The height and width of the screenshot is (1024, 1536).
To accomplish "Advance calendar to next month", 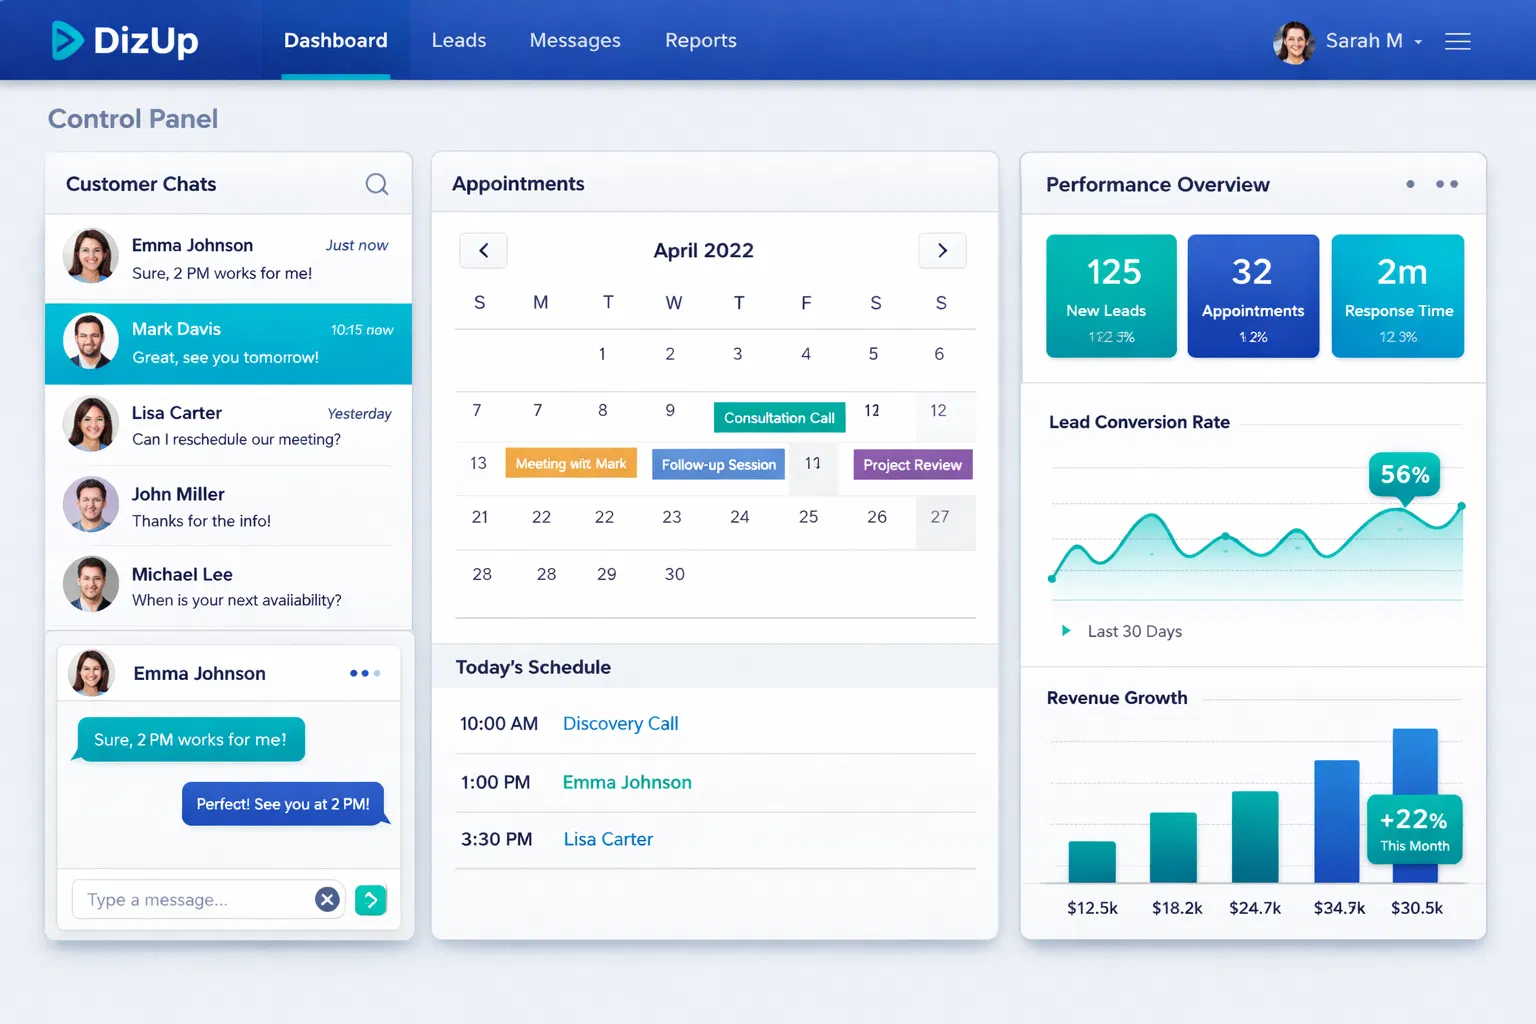I will pyautogui.click(x=941, y=250).
